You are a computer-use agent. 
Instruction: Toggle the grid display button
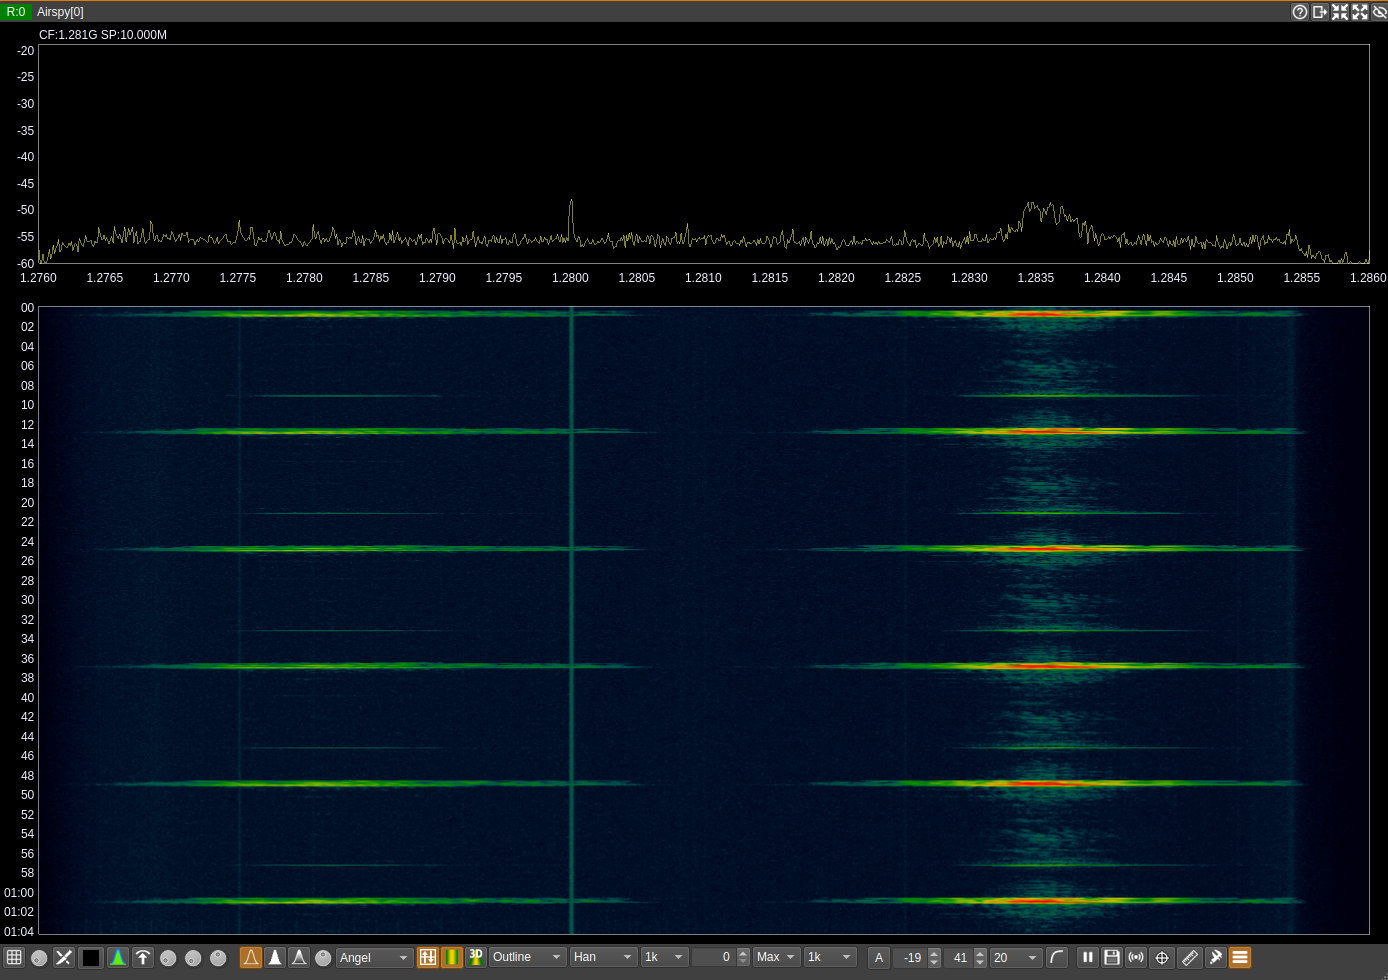[14, 957]
